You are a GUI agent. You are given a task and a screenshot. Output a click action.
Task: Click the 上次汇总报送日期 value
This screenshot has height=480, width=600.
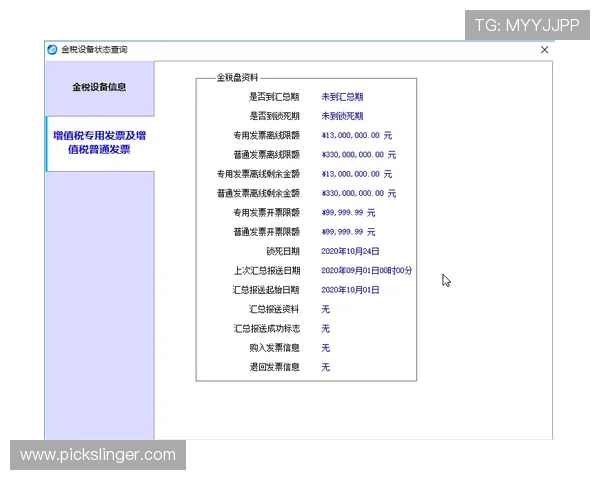[367, 271]
